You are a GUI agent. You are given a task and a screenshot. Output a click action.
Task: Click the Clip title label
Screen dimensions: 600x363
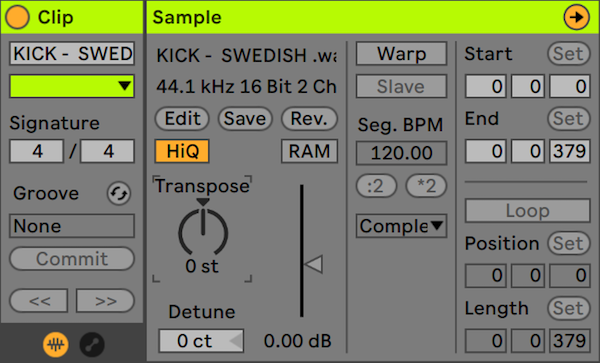coord(55,18)
